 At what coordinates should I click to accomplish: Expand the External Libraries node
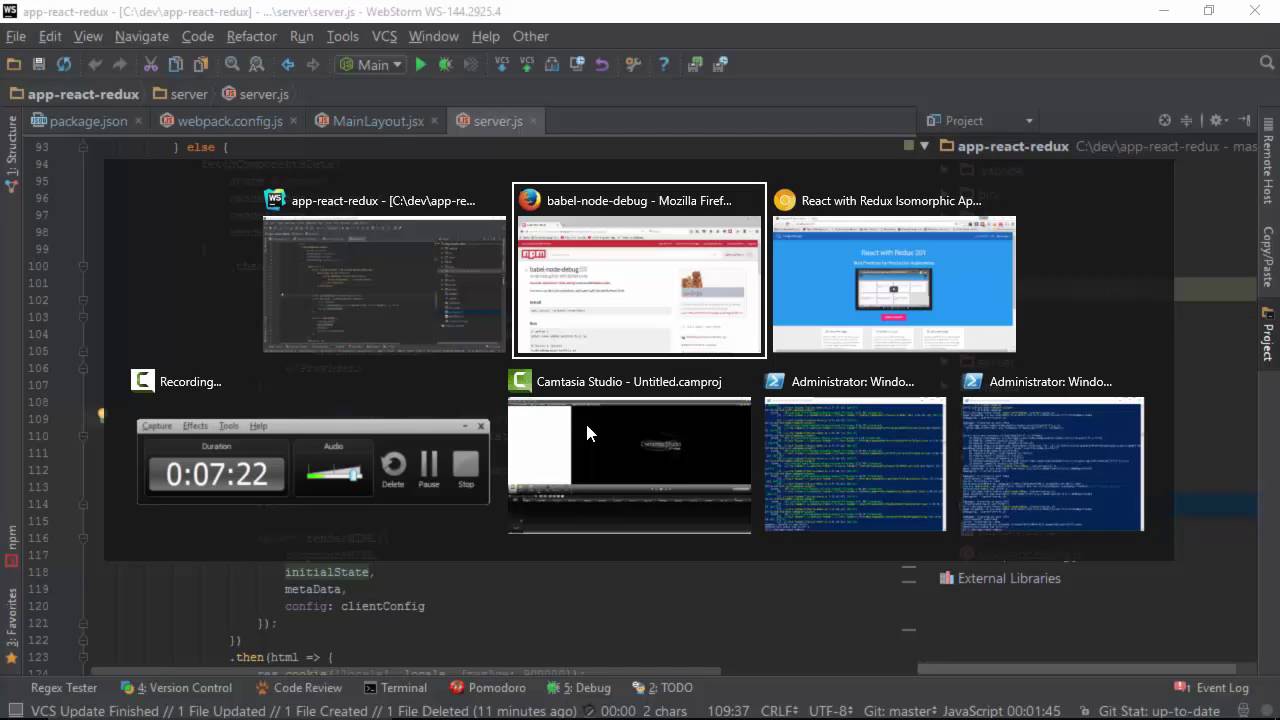click(x=1000, y=578)
